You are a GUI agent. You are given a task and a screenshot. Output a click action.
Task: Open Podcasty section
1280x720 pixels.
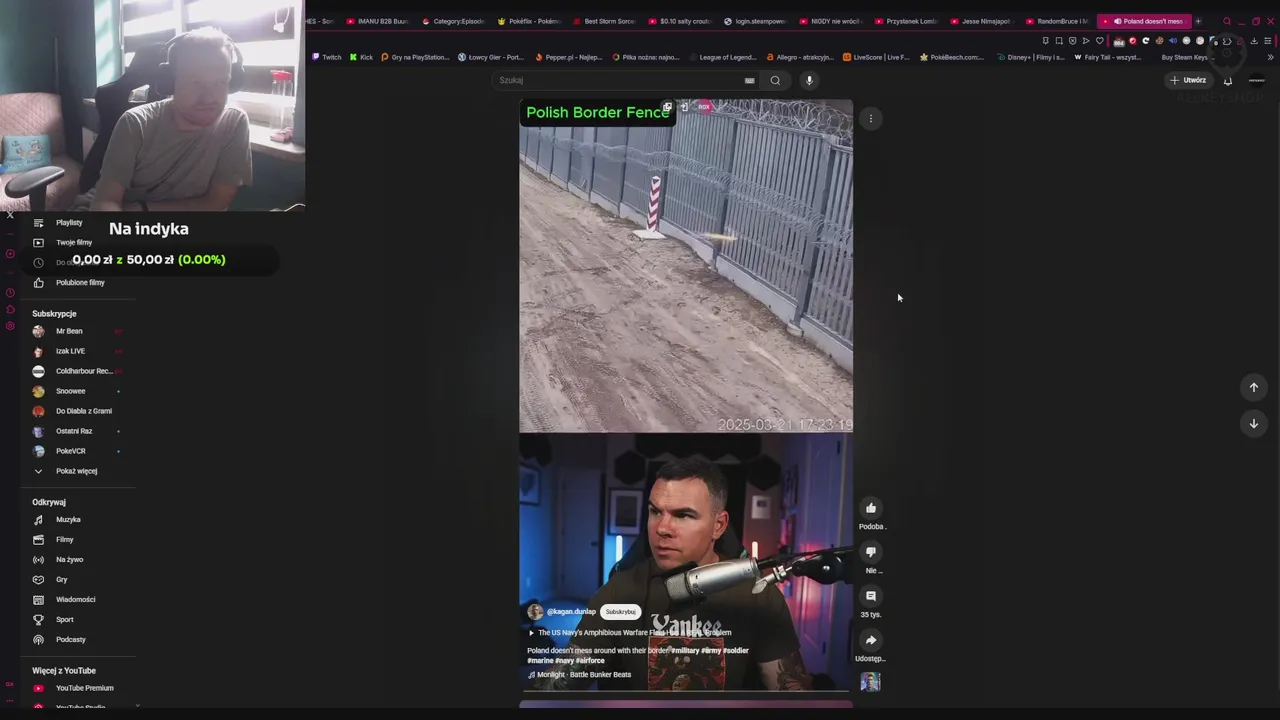(70, 640)
